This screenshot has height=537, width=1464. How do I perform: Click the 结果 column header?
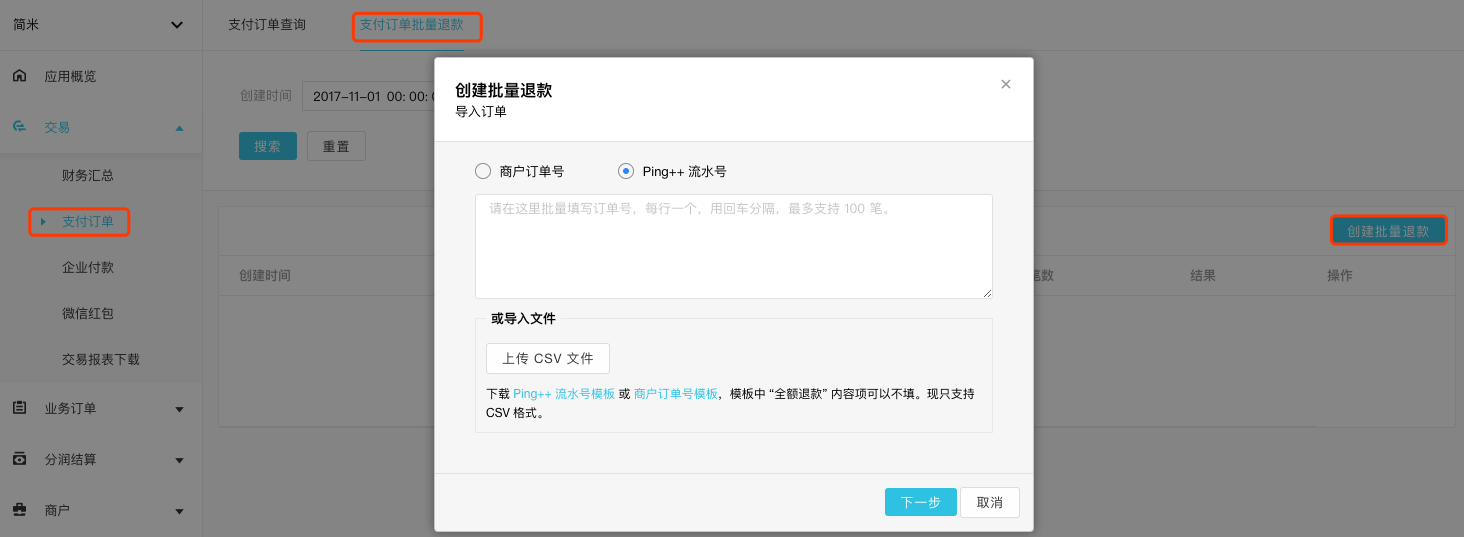point(1203,275)
